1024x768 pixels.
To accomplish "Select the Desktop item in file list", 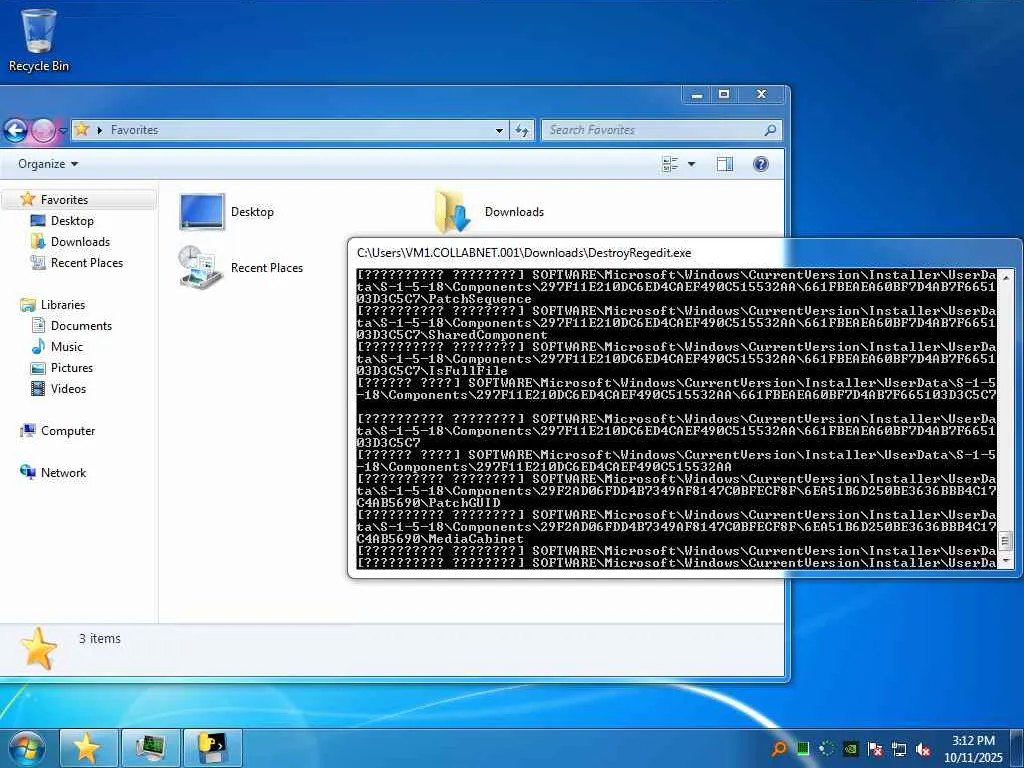I will click(x=227, y=212).
